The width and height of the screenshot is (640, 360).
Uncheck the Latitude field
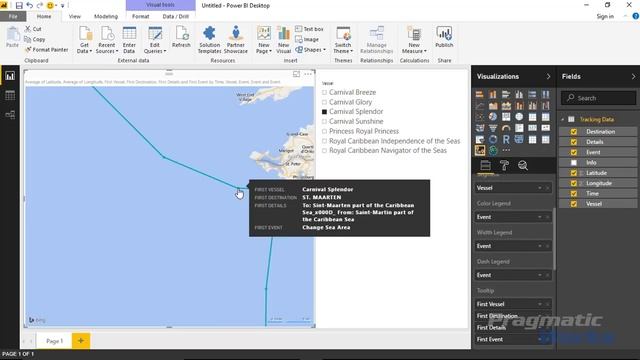574,173
